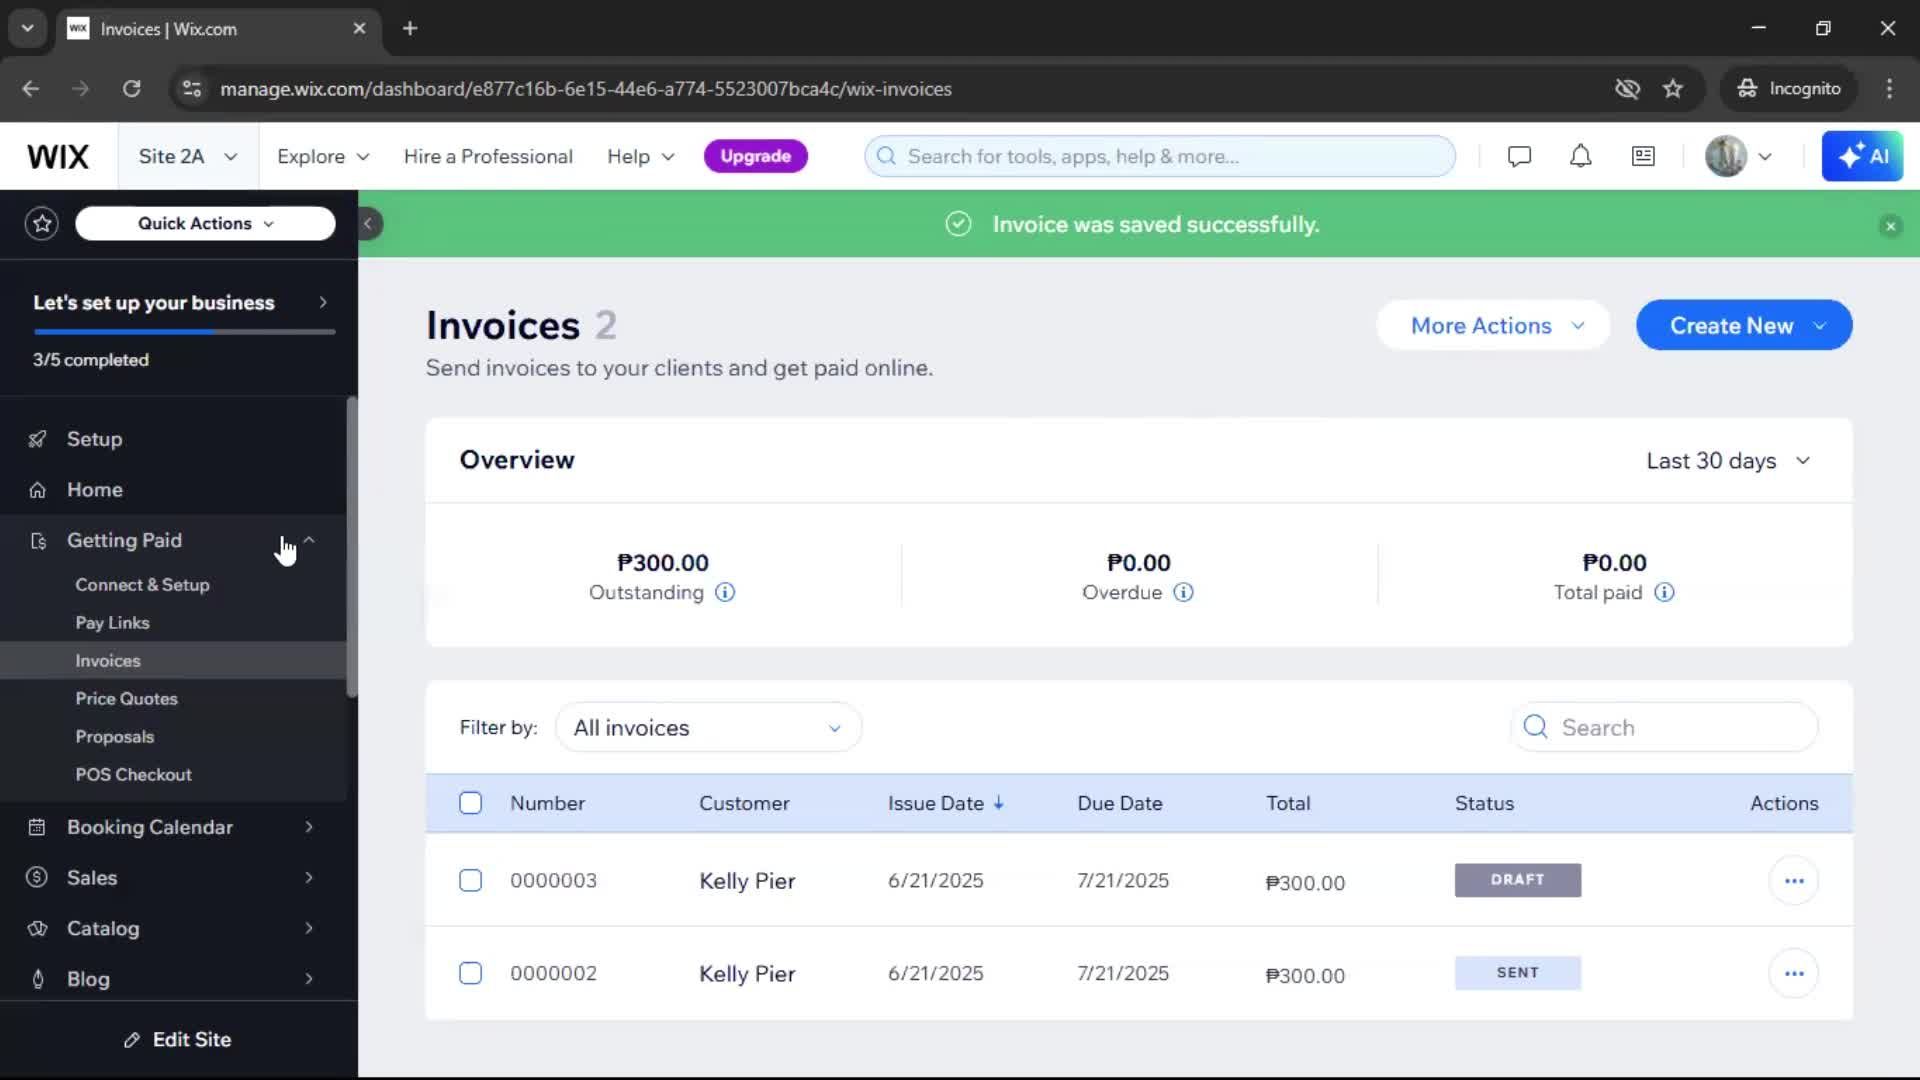Open the Quick Actions dropdown
1920x1080 pixels.
205,224
